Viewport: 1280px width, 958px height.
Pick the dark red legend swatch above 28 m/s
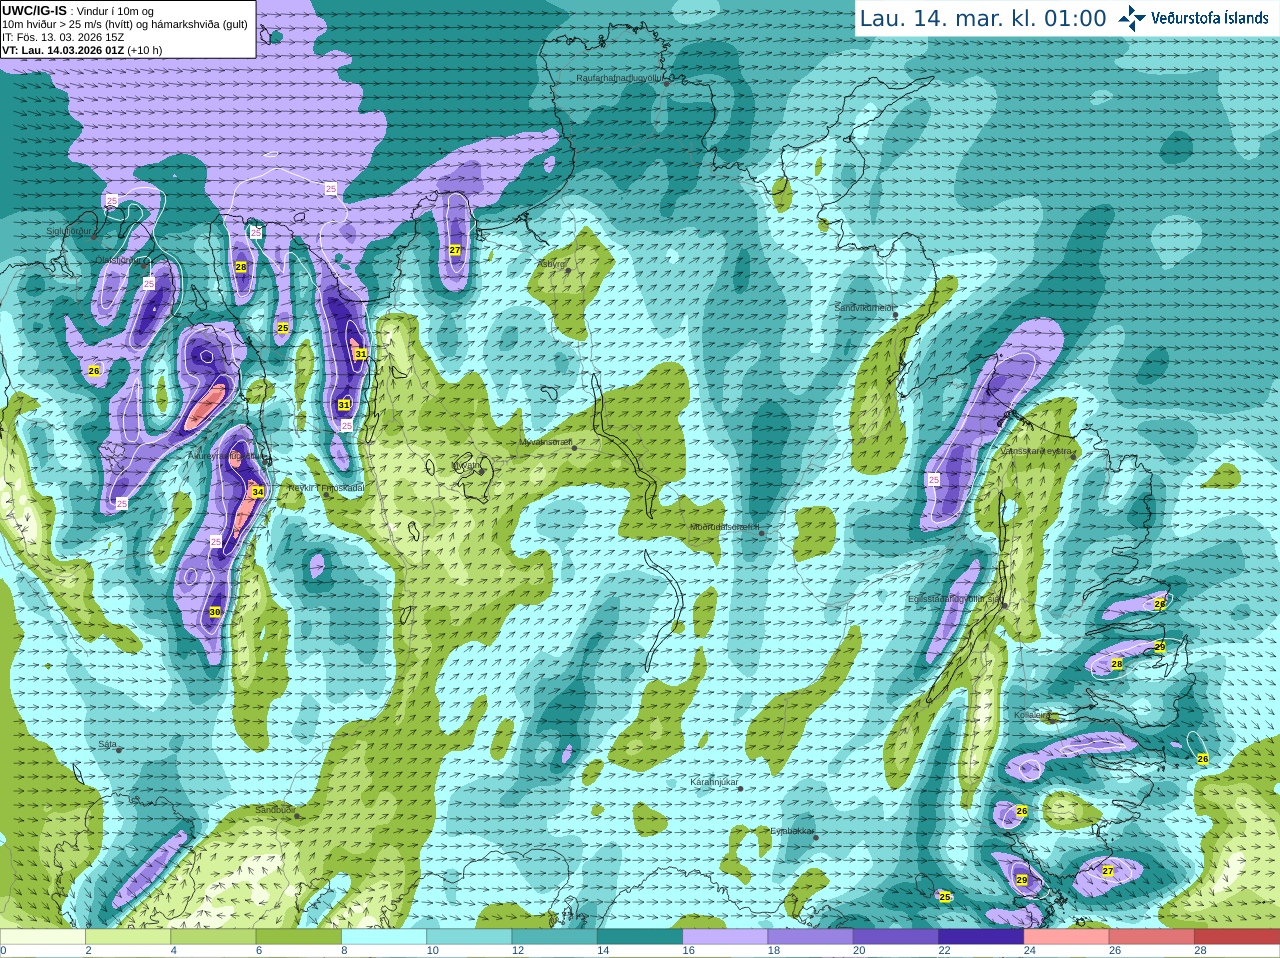[1237, 937]
